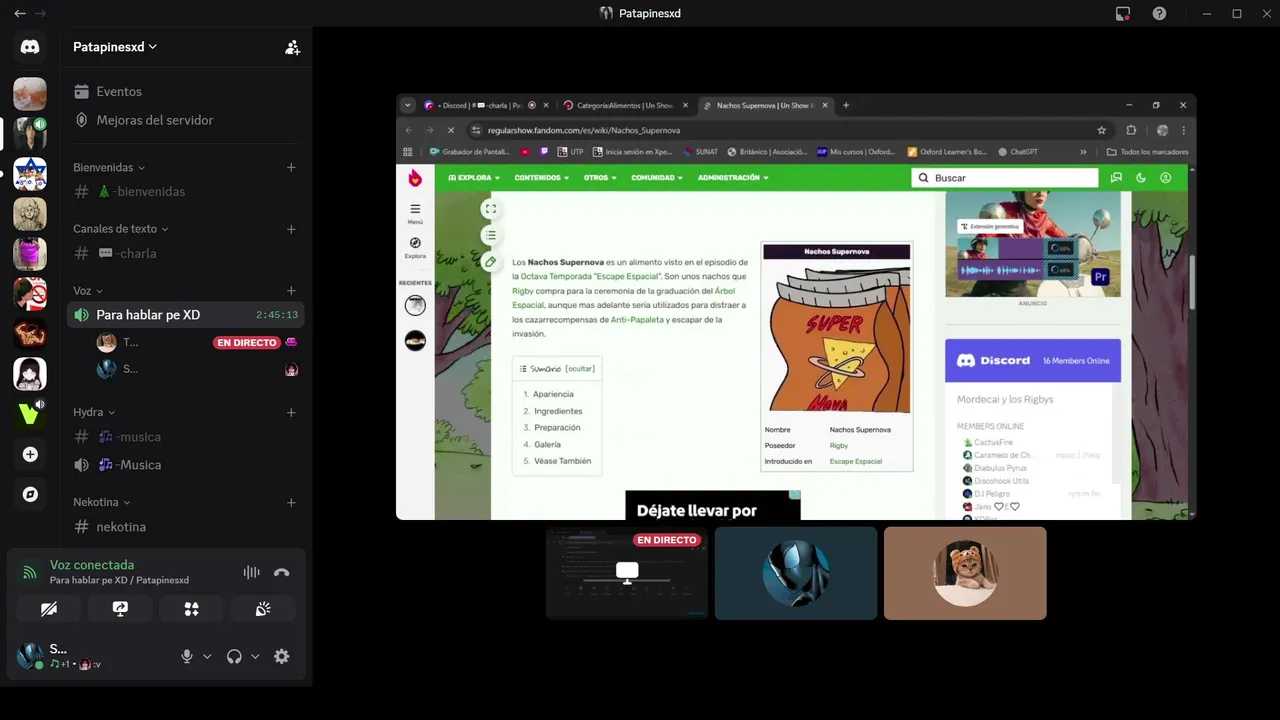The height and width of the screenshot is (720, 1280).
Task: Create channel in Canales de texto category
Action: (x=291, y=229)
